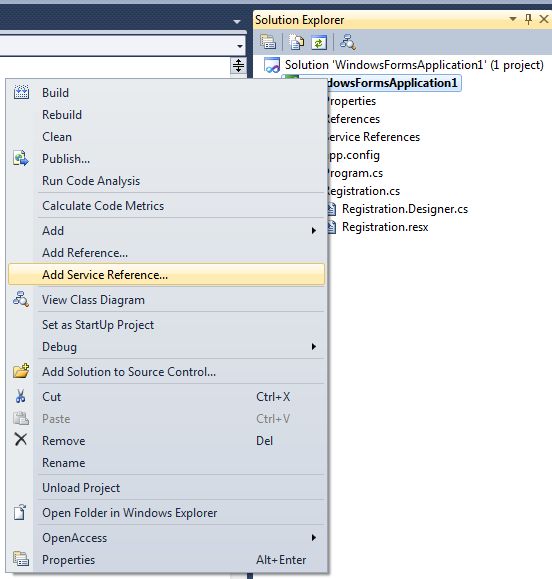Click the Properties icon in Solution Explorer toolbar
Image resolution: width=552 pixels, height=579 pixels.
268,42
